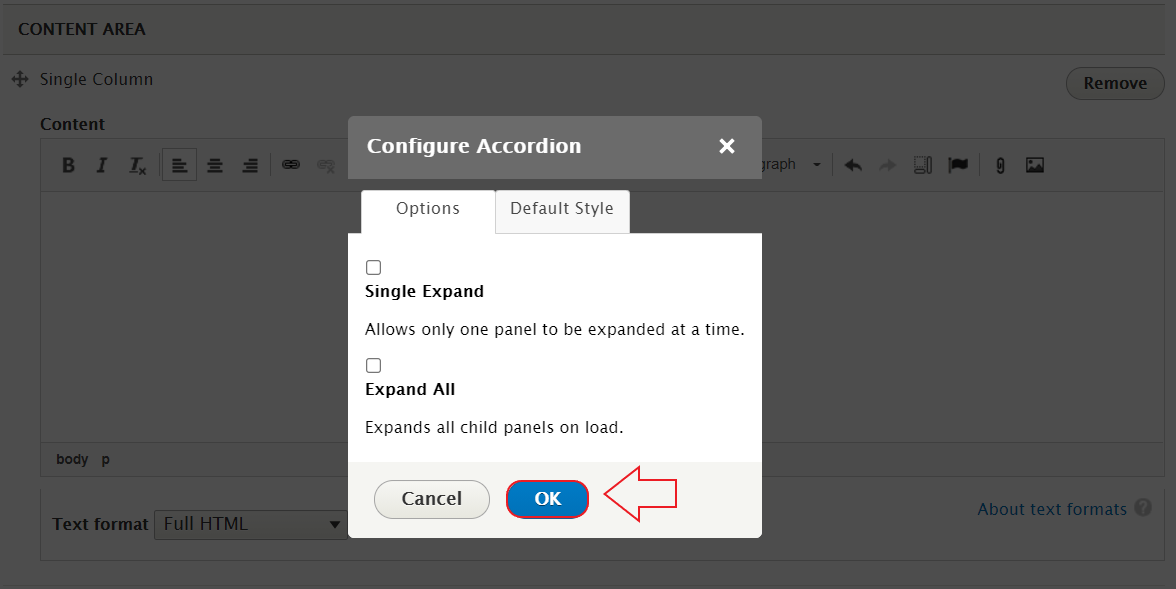
Task: Apply italic formatting
Action: 101,164
